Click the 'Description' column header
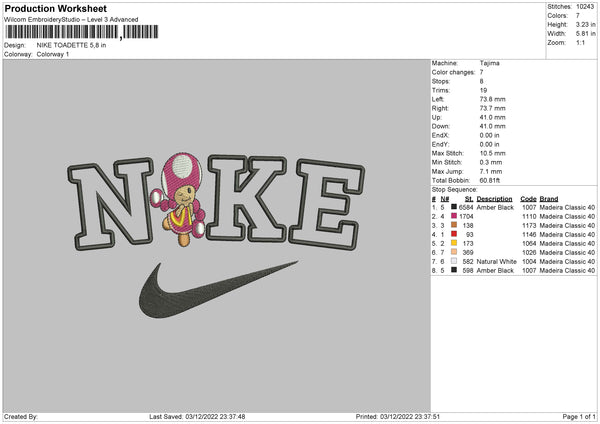 [x=494, y=199]
